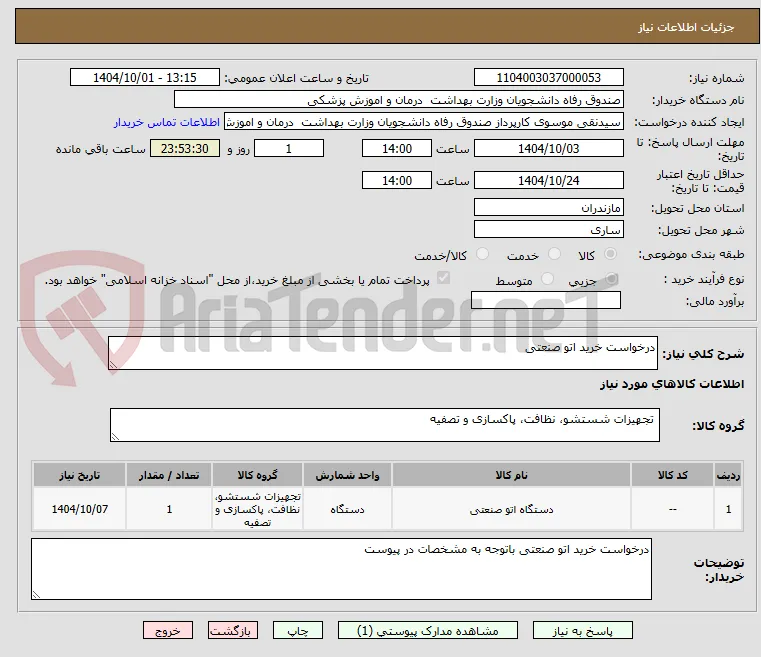The image size is (761, 657).
Task: Click the پاسخ به نیاز button
Action: tap(582, 630)
